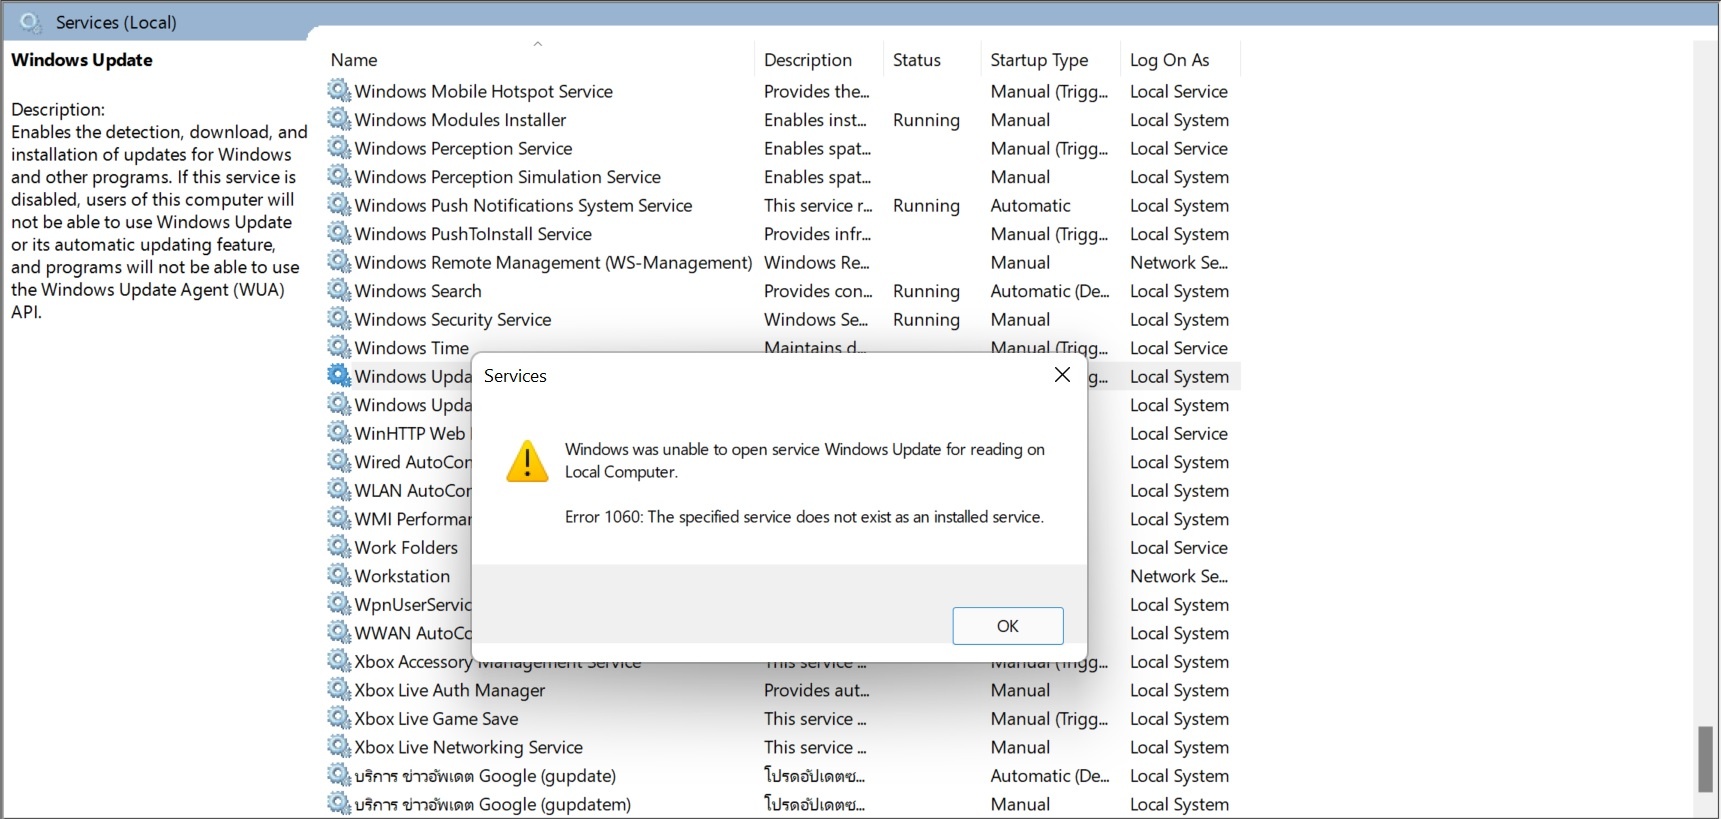Select the Windows Time service name
Image resolution: width=1721 pixels, height=819 pixels.
pos(412,348)
